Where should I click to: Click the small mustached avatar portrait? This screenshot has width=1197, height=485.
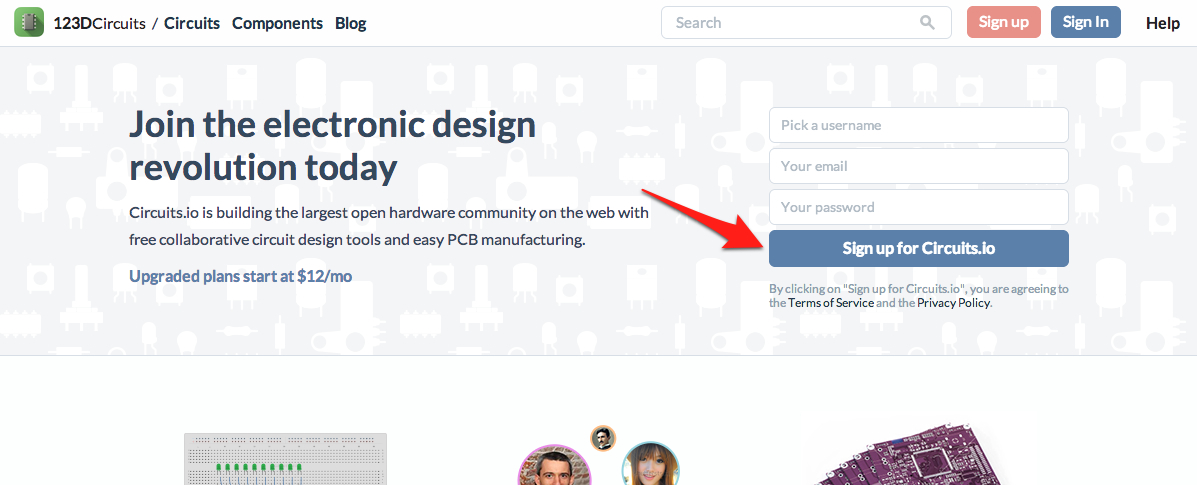602,437
